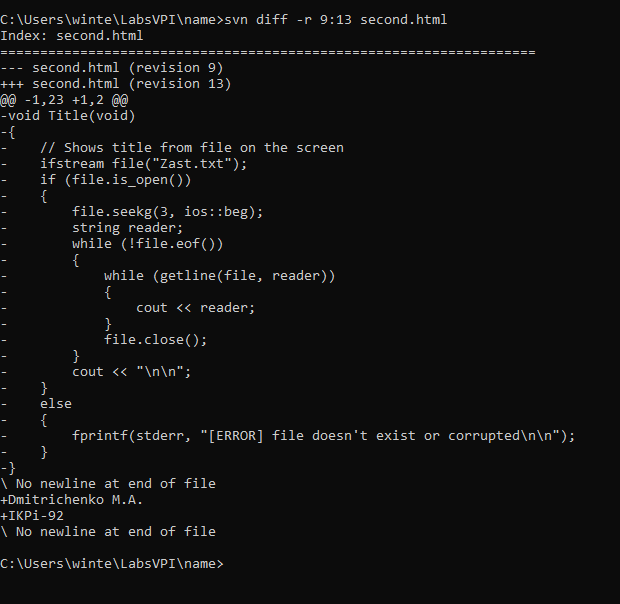Click the added '+Dmitrichenko M.A.' line
620x604 pixels.
click(x=72, y=500)
